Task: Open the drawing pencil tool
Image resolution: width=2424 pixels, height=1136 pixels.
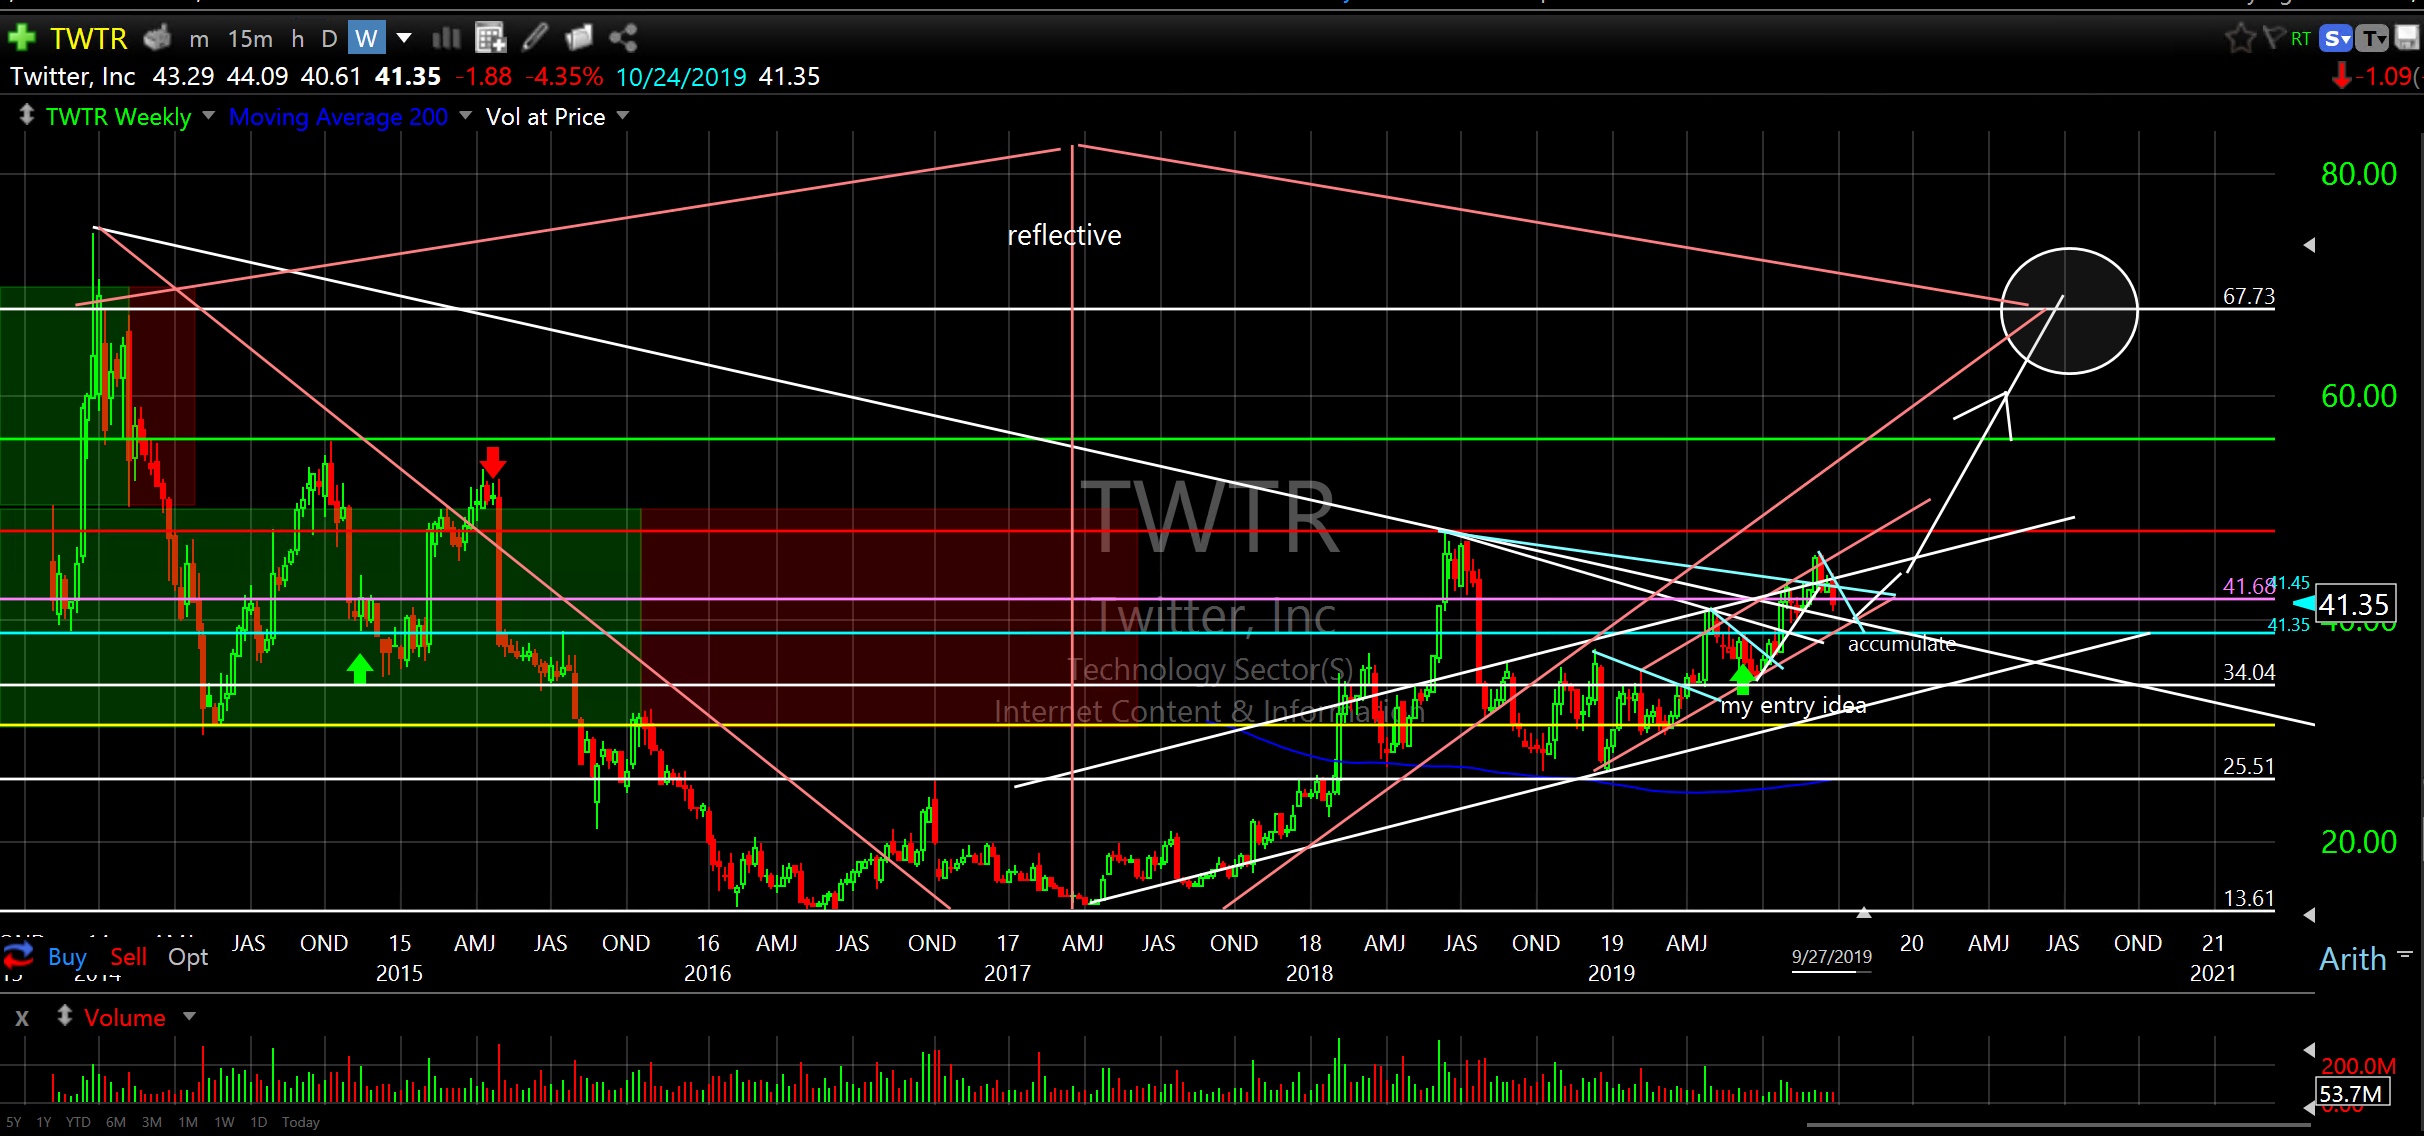Action: [535, 38]
